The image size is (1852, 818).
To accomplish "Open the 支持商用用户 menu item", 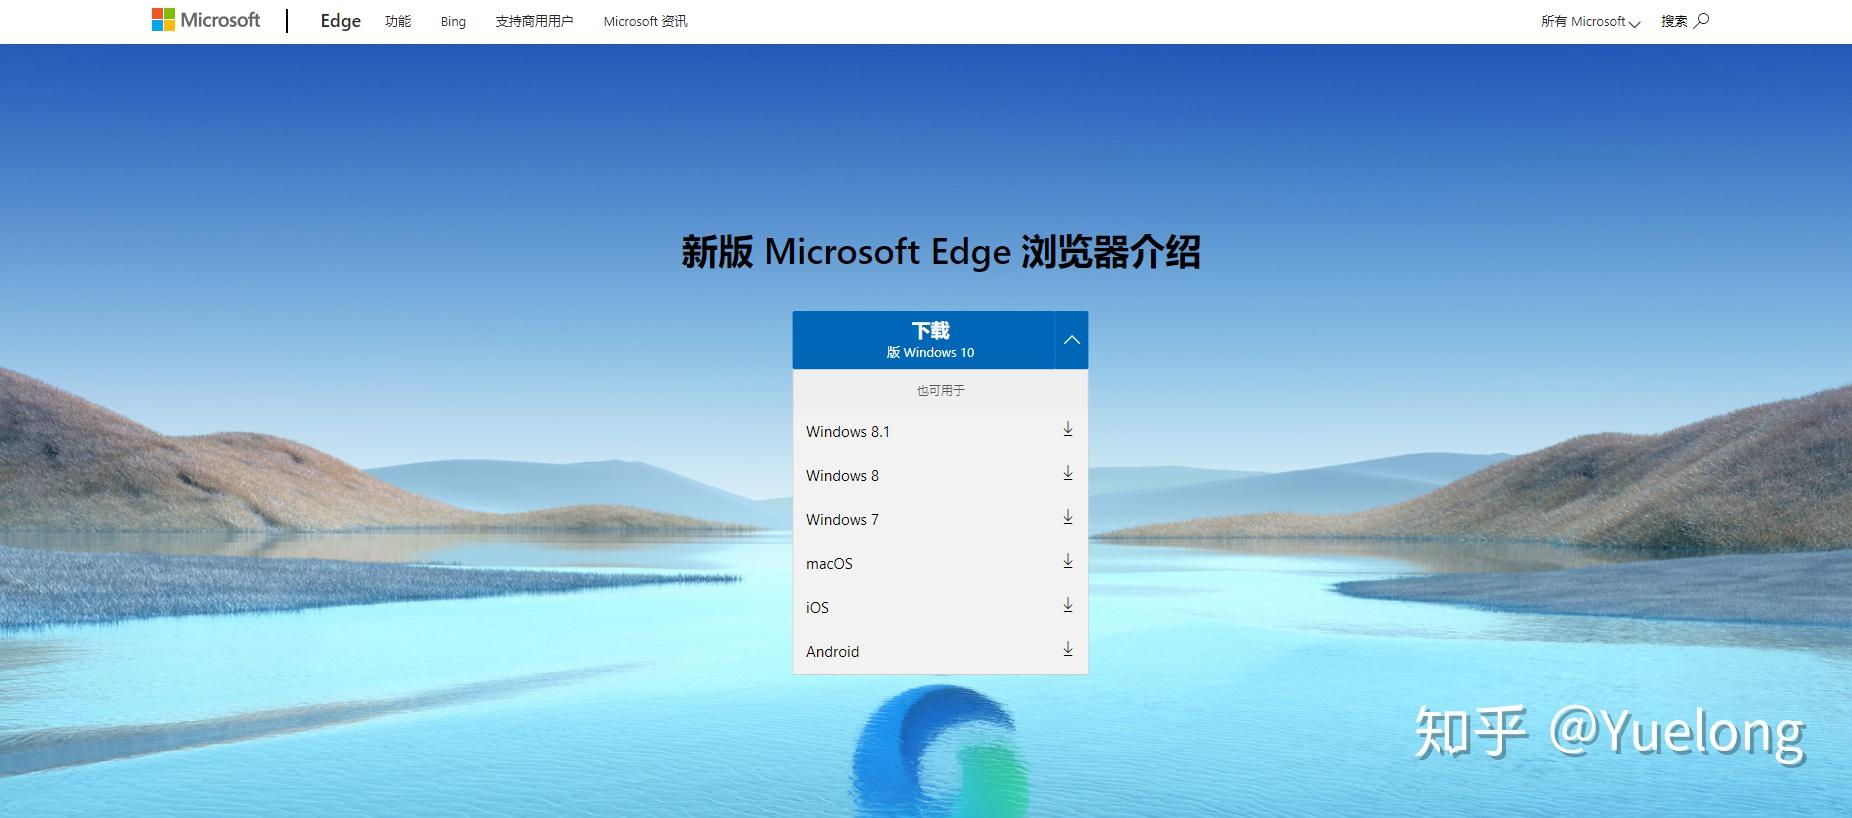I will point(534,21).
